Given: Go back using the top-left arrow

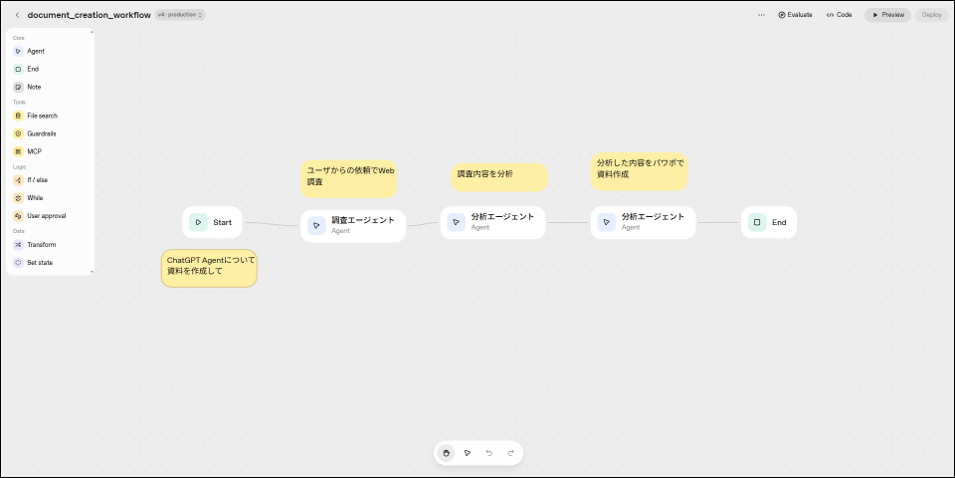Looking at the screenshot, I should [17, 15].
